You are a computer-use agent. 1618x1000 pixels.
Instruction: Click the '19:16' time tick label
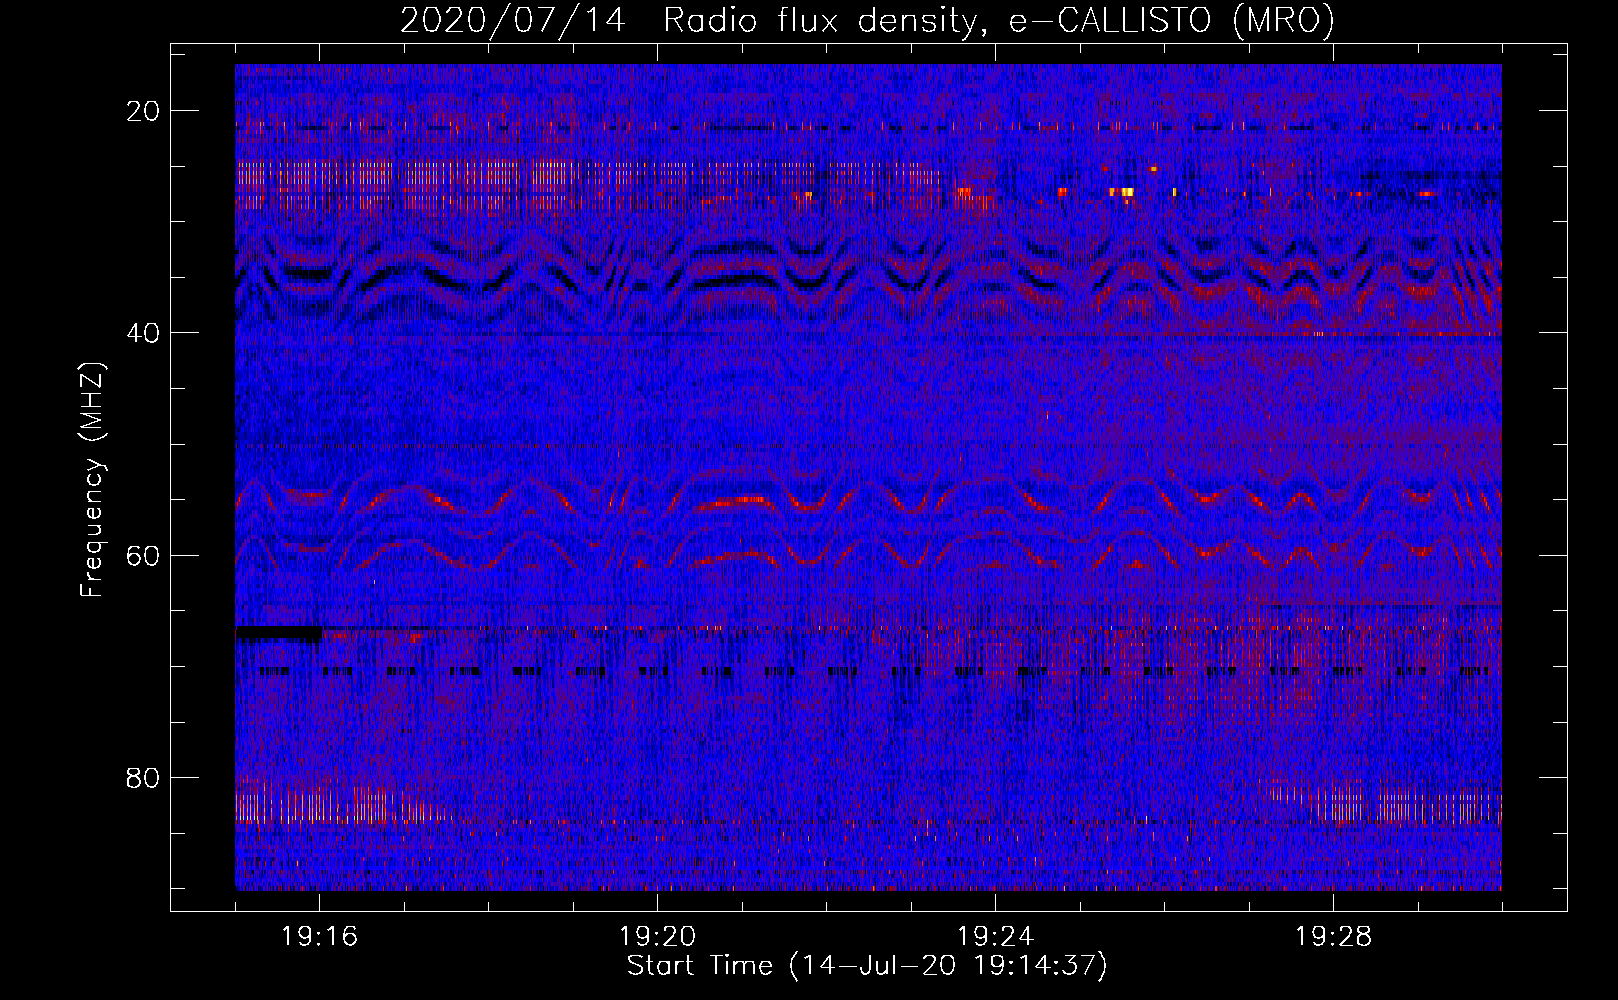coord(319,937)
